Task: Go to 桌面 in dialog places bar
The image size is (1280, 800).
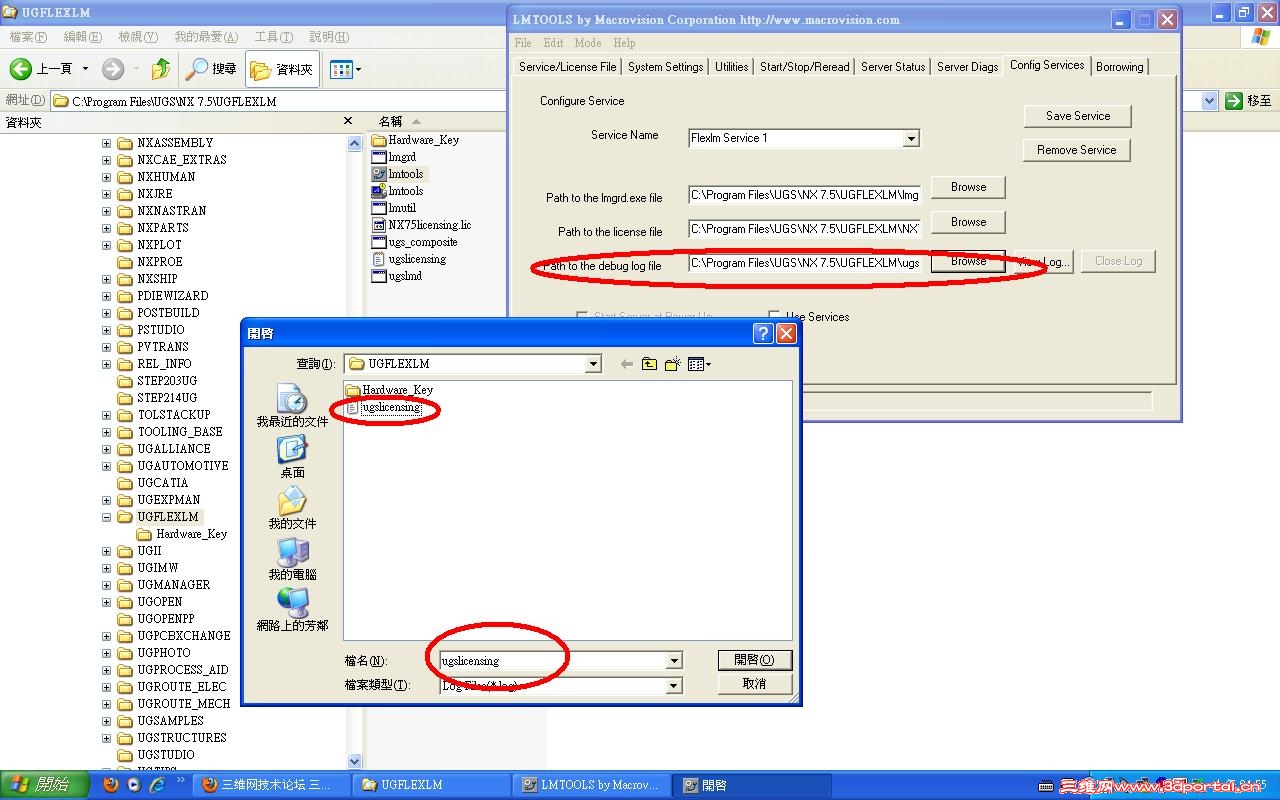Action: (x=292, y=457)
